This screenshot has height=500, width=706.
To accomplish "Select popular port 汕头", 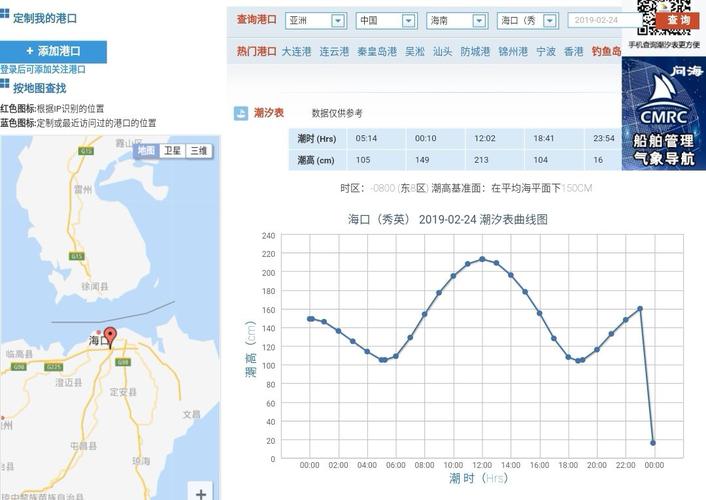I will click(442, 51).
